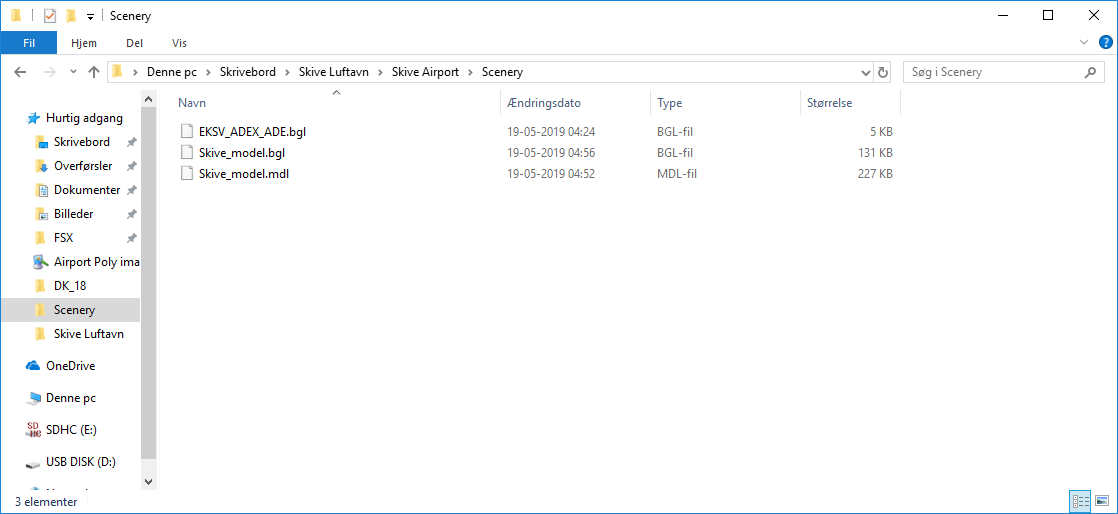Viewport: 1118px width, 514px height.
Task: Open address bar history dropdown
Action: [866, 72]
